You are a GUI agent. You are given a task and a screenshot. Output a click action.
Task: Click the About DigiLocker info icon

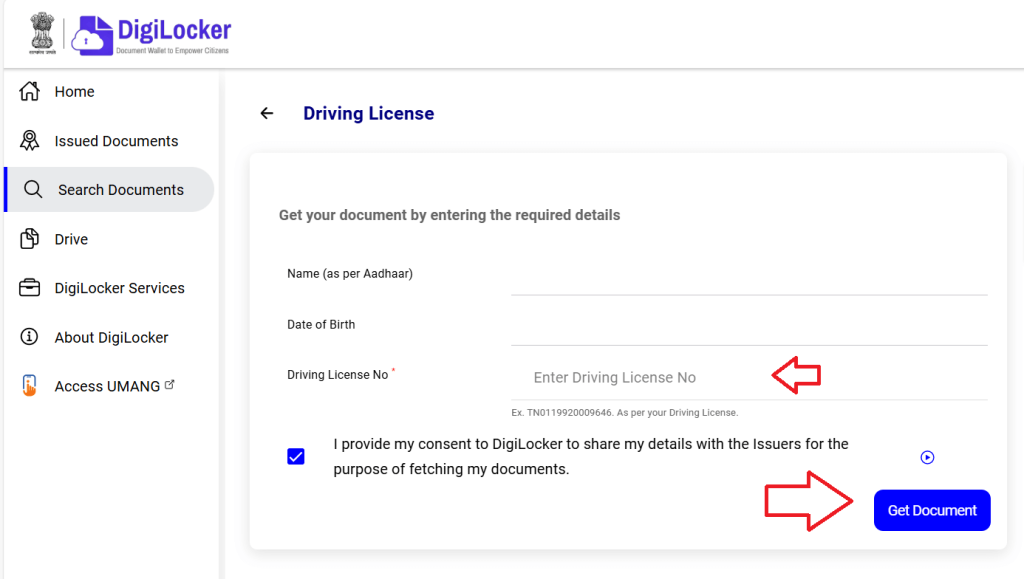click(x=30, y=337)
